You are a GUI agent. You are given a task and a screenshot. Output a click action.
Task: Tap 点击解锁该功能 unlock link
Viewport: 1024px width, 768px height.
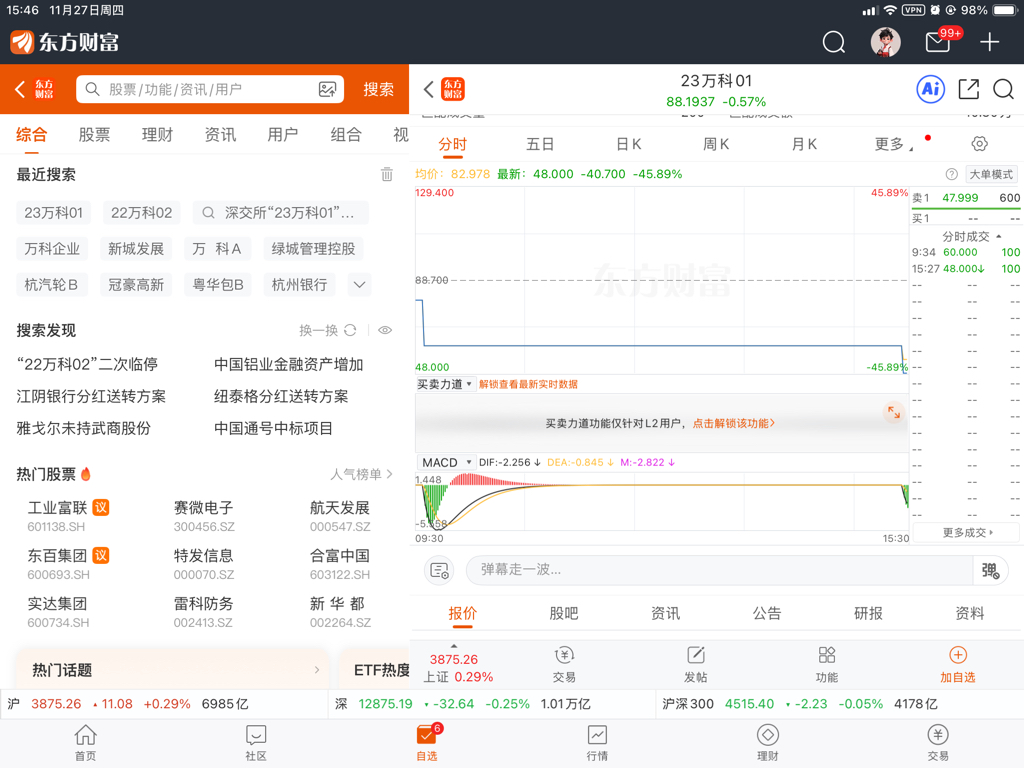click(733, 423)
